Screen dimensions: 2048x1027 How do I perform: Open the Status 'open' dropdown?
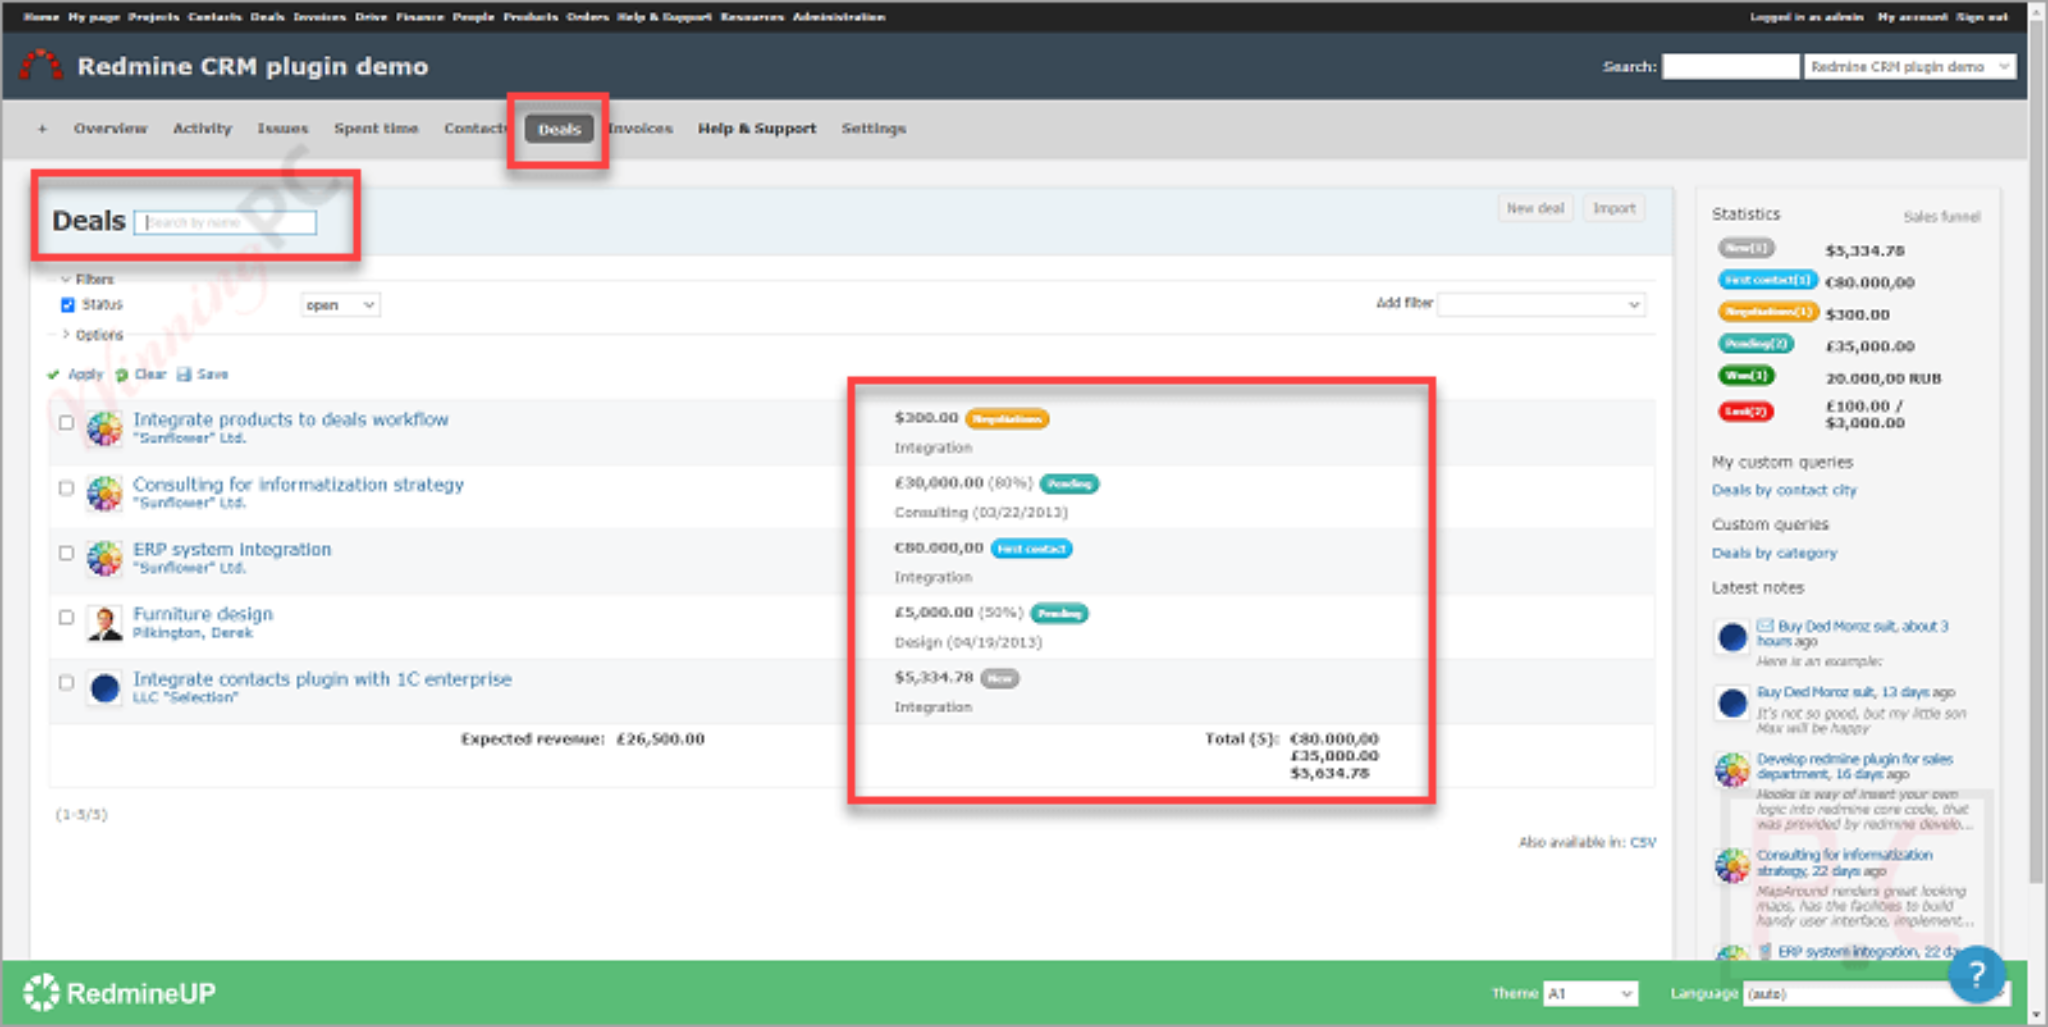coord(340,305)
